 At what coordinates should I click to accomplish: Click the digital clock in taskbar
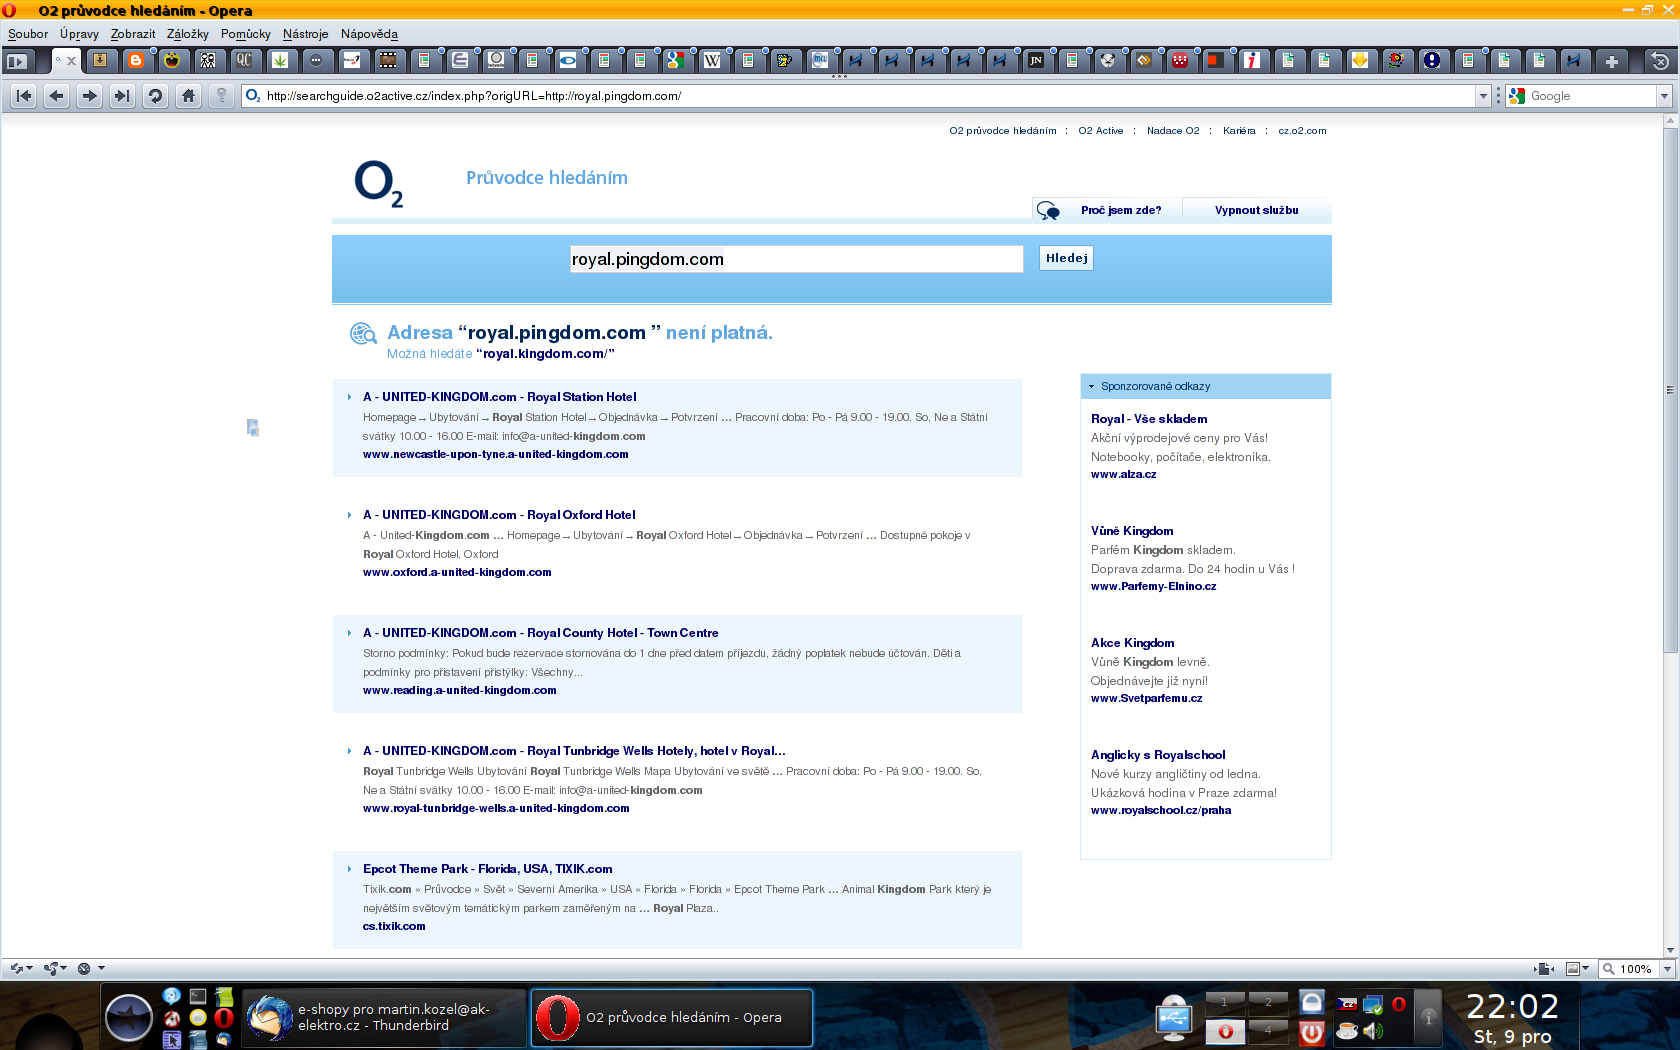pos(1513,1007)
